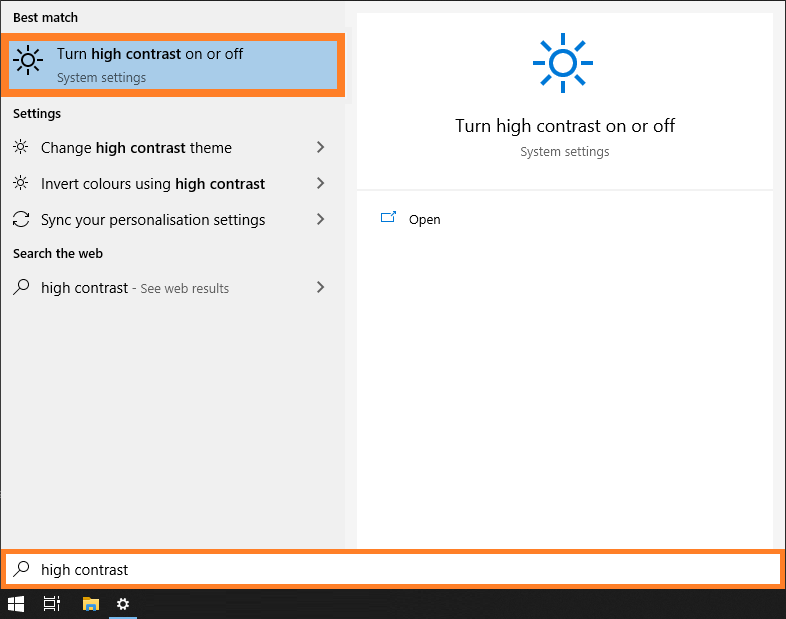Click the 'Best match' heading

tap(46, 18)
